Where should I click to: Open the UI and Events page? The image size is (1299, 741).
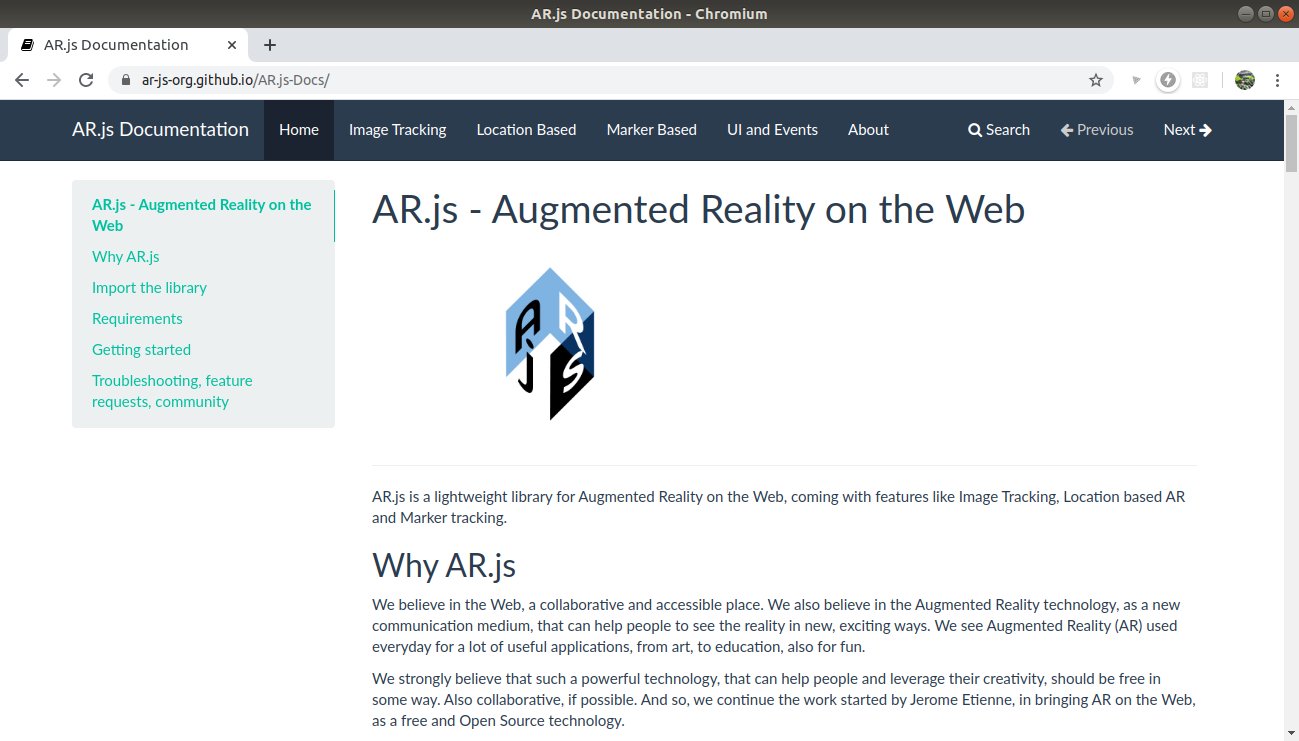point(772,130)
